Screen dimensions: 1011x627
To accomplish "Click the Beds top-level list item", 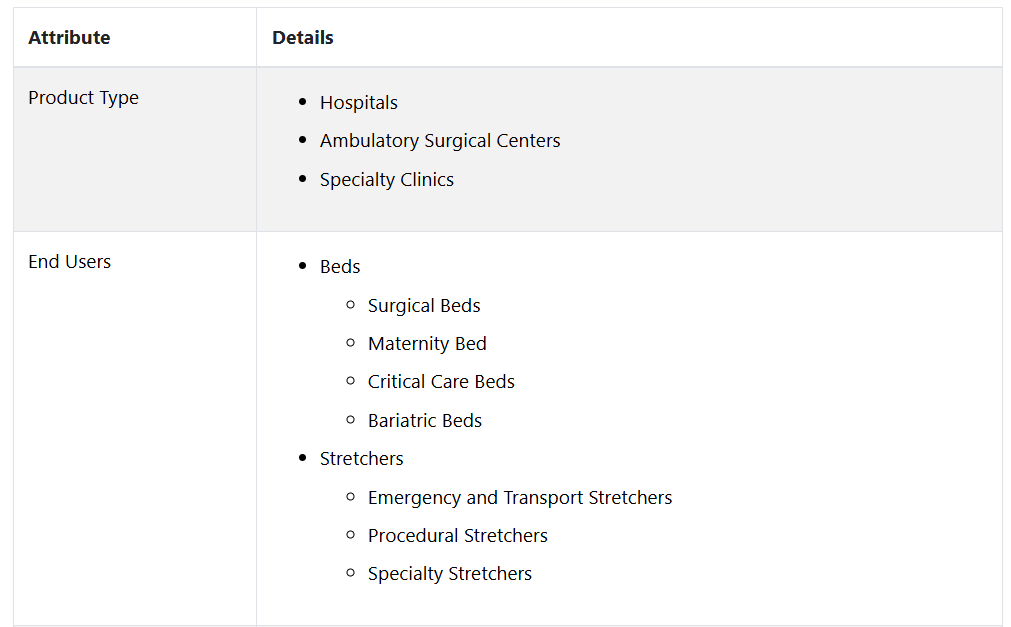I will 340,267.
